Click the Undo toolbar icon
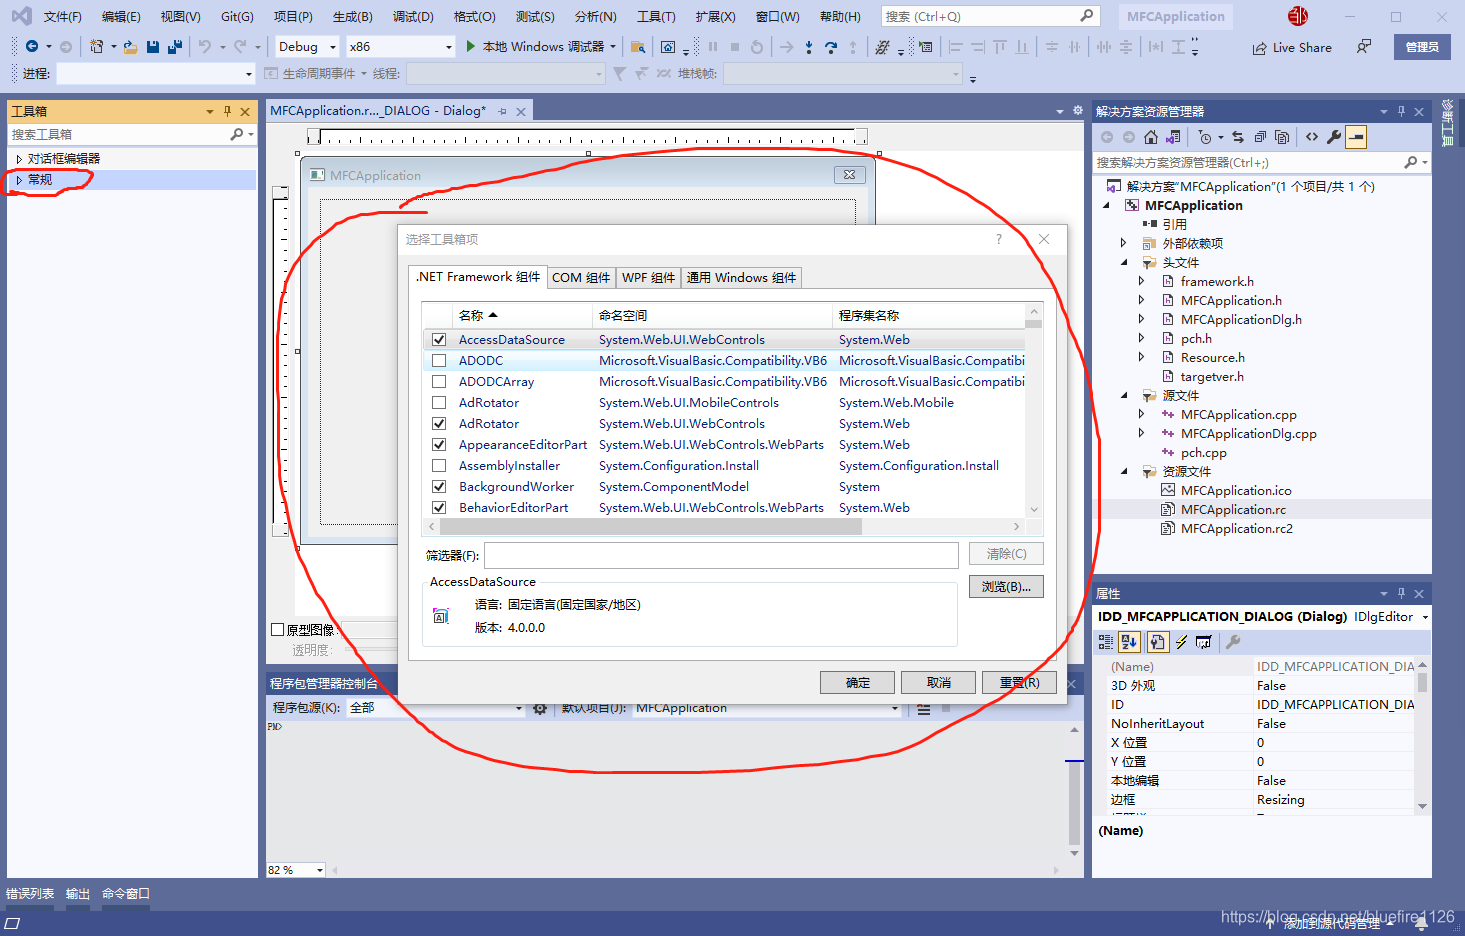This screenshot has width=1465, height=936. click(205, 47)
